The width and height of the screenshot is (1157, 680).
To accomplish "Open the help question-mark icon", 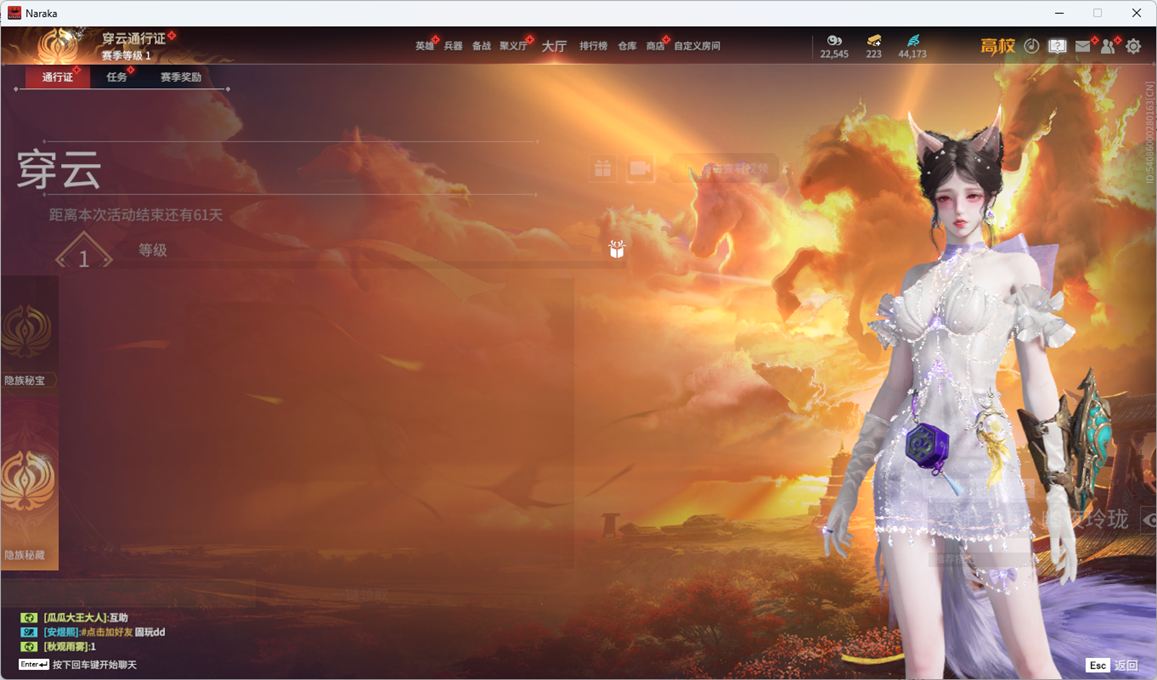I will pyautogui.click(x=1057, y=46).
